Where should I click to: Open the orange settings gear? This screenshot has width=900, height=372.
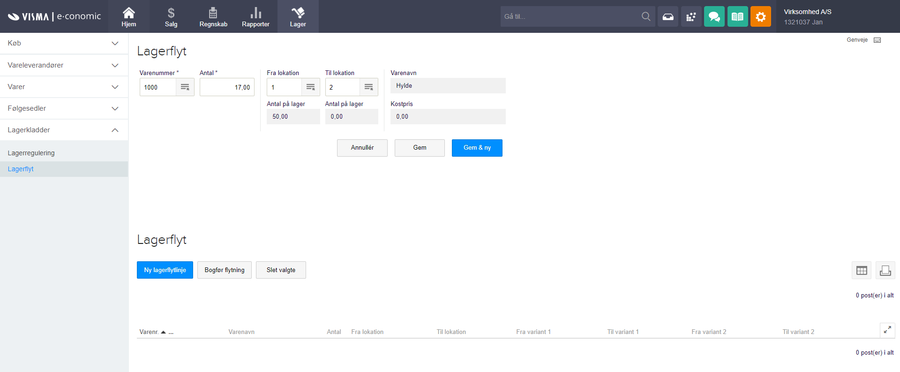[x=761, y=16]
